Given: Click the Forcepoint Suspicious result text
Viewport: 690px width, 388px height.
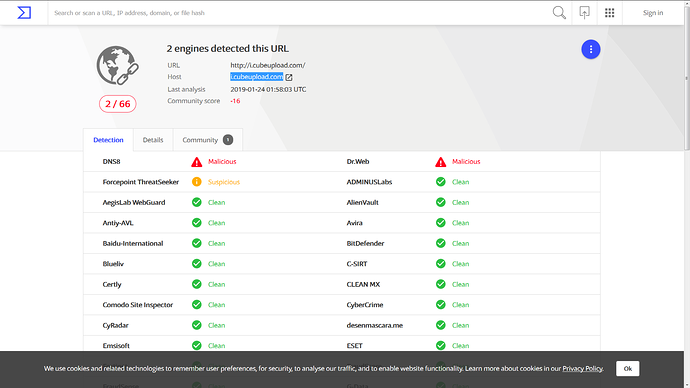Looking at the screenshot, I should [x=224, y=182].
